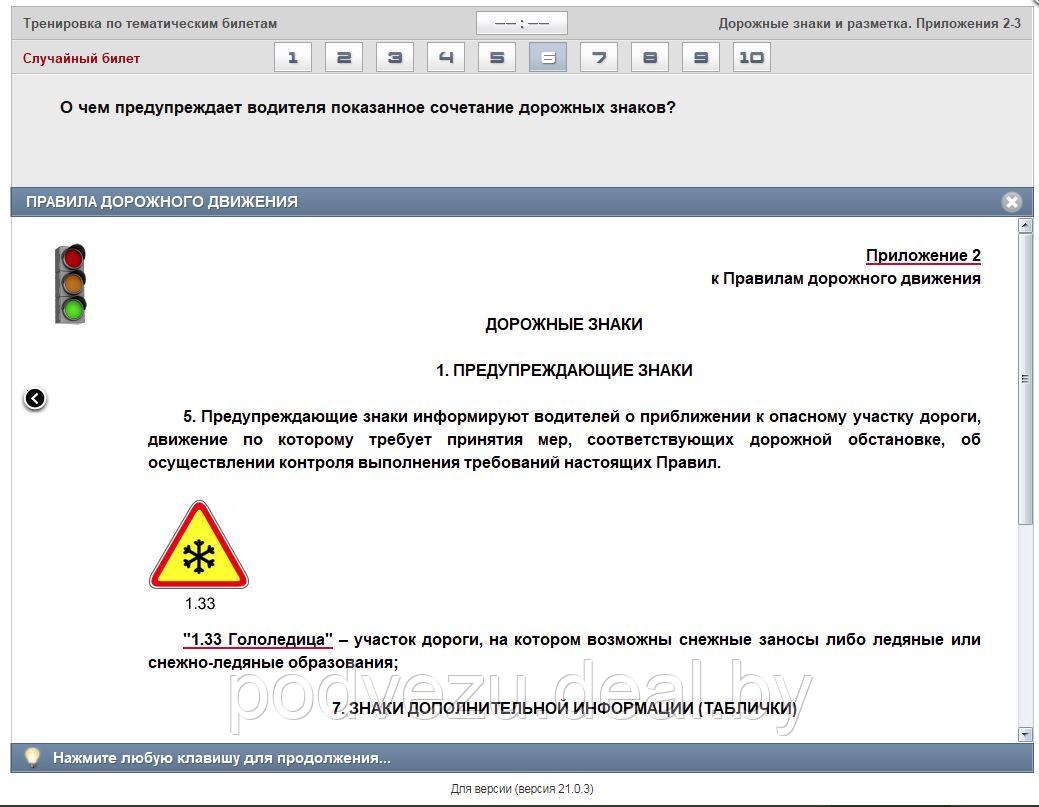Click the light bulb hint icon
This screenshot has height=807, width=1039.
point(31,757)
